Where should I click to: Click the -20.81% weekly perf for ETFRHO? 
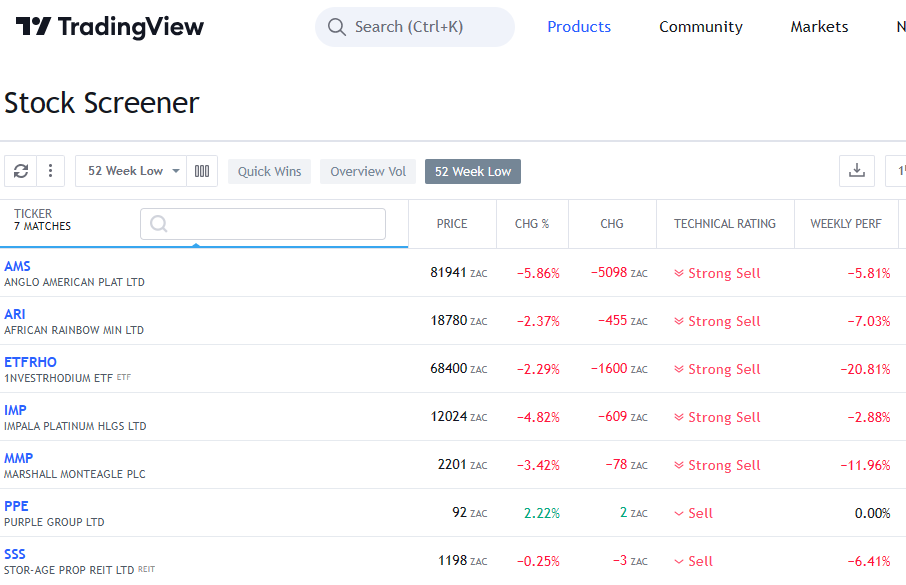coord(865,369)
